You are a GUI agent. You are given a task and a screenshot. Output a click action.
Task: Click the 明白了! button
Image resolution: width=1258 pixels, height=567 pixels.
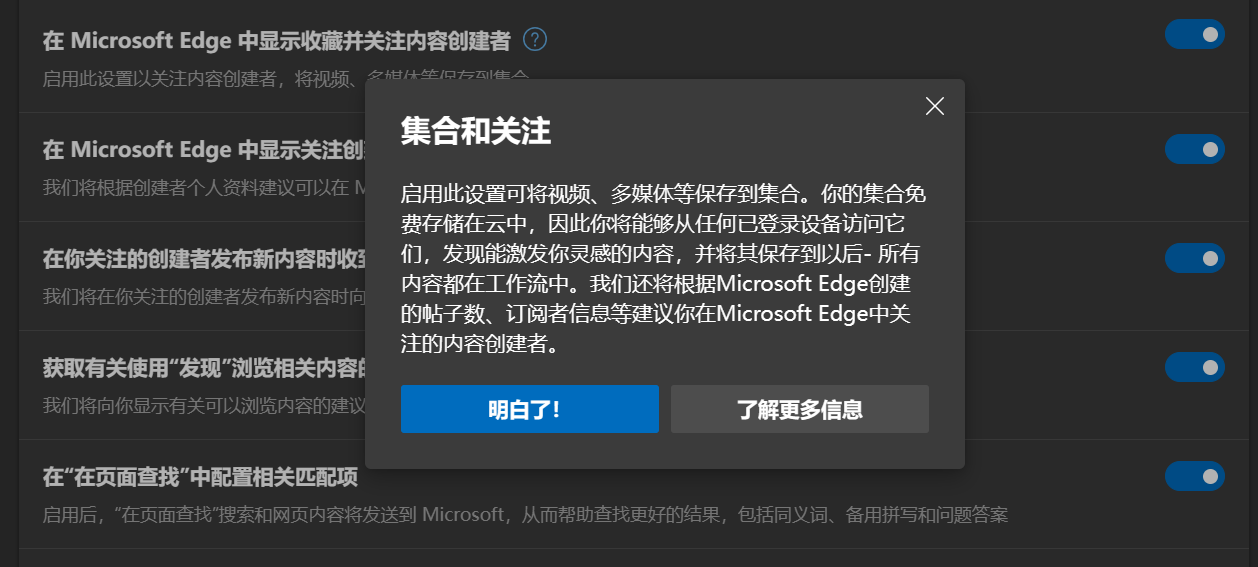530,409
